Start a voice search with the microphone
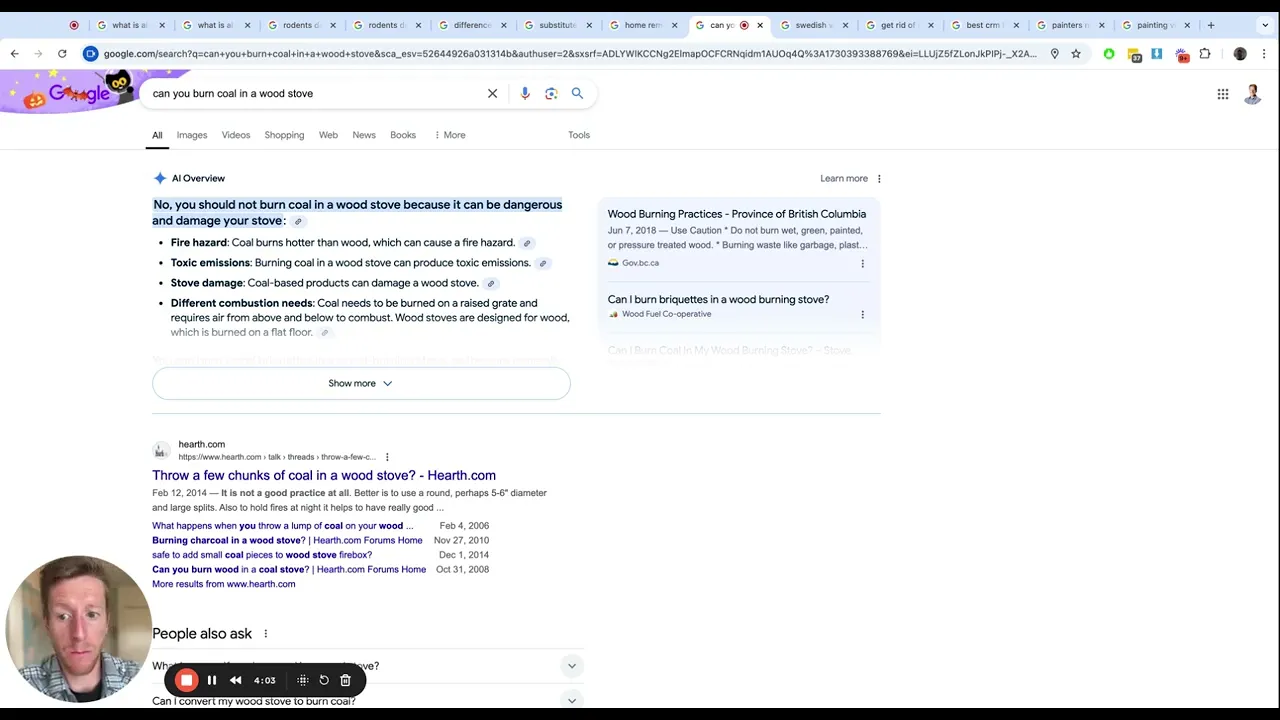The width and height of the screenshot is (1280, 720). pyautogui.click(x=525, y=93)
